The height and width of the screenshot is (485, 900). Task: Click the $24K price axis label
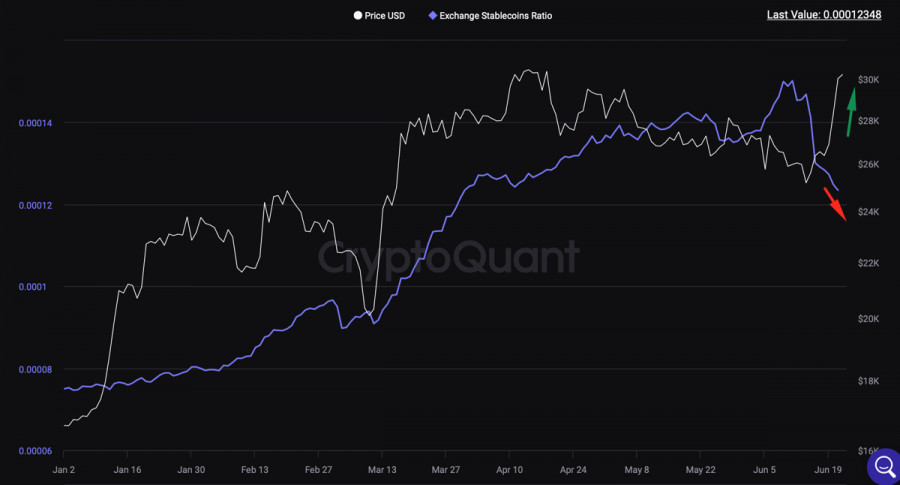click(x=867, y=212)
